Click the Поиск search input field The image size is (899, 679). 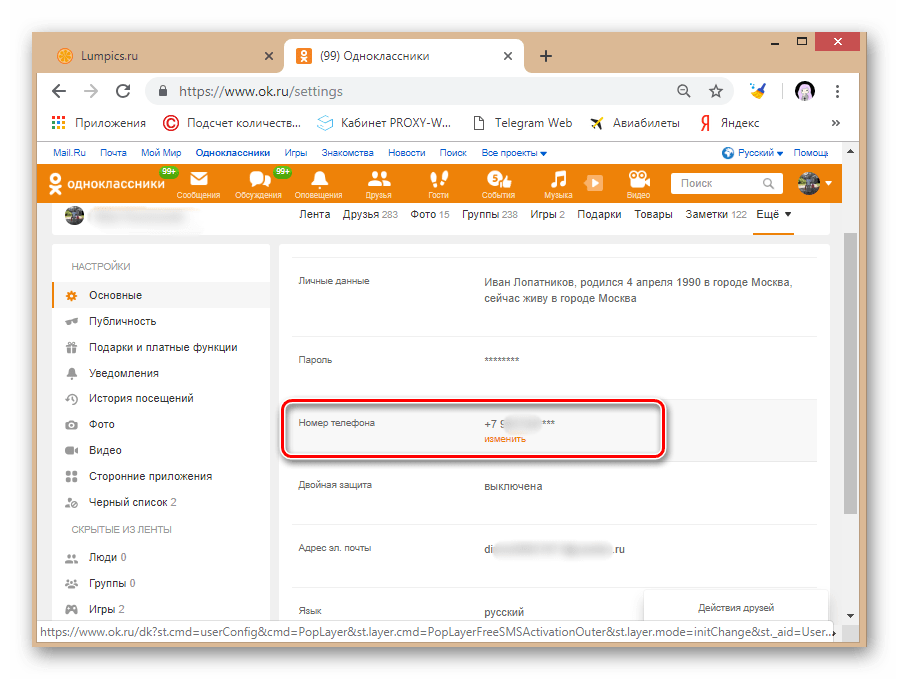pyautogui.click(x=715, y=183)
